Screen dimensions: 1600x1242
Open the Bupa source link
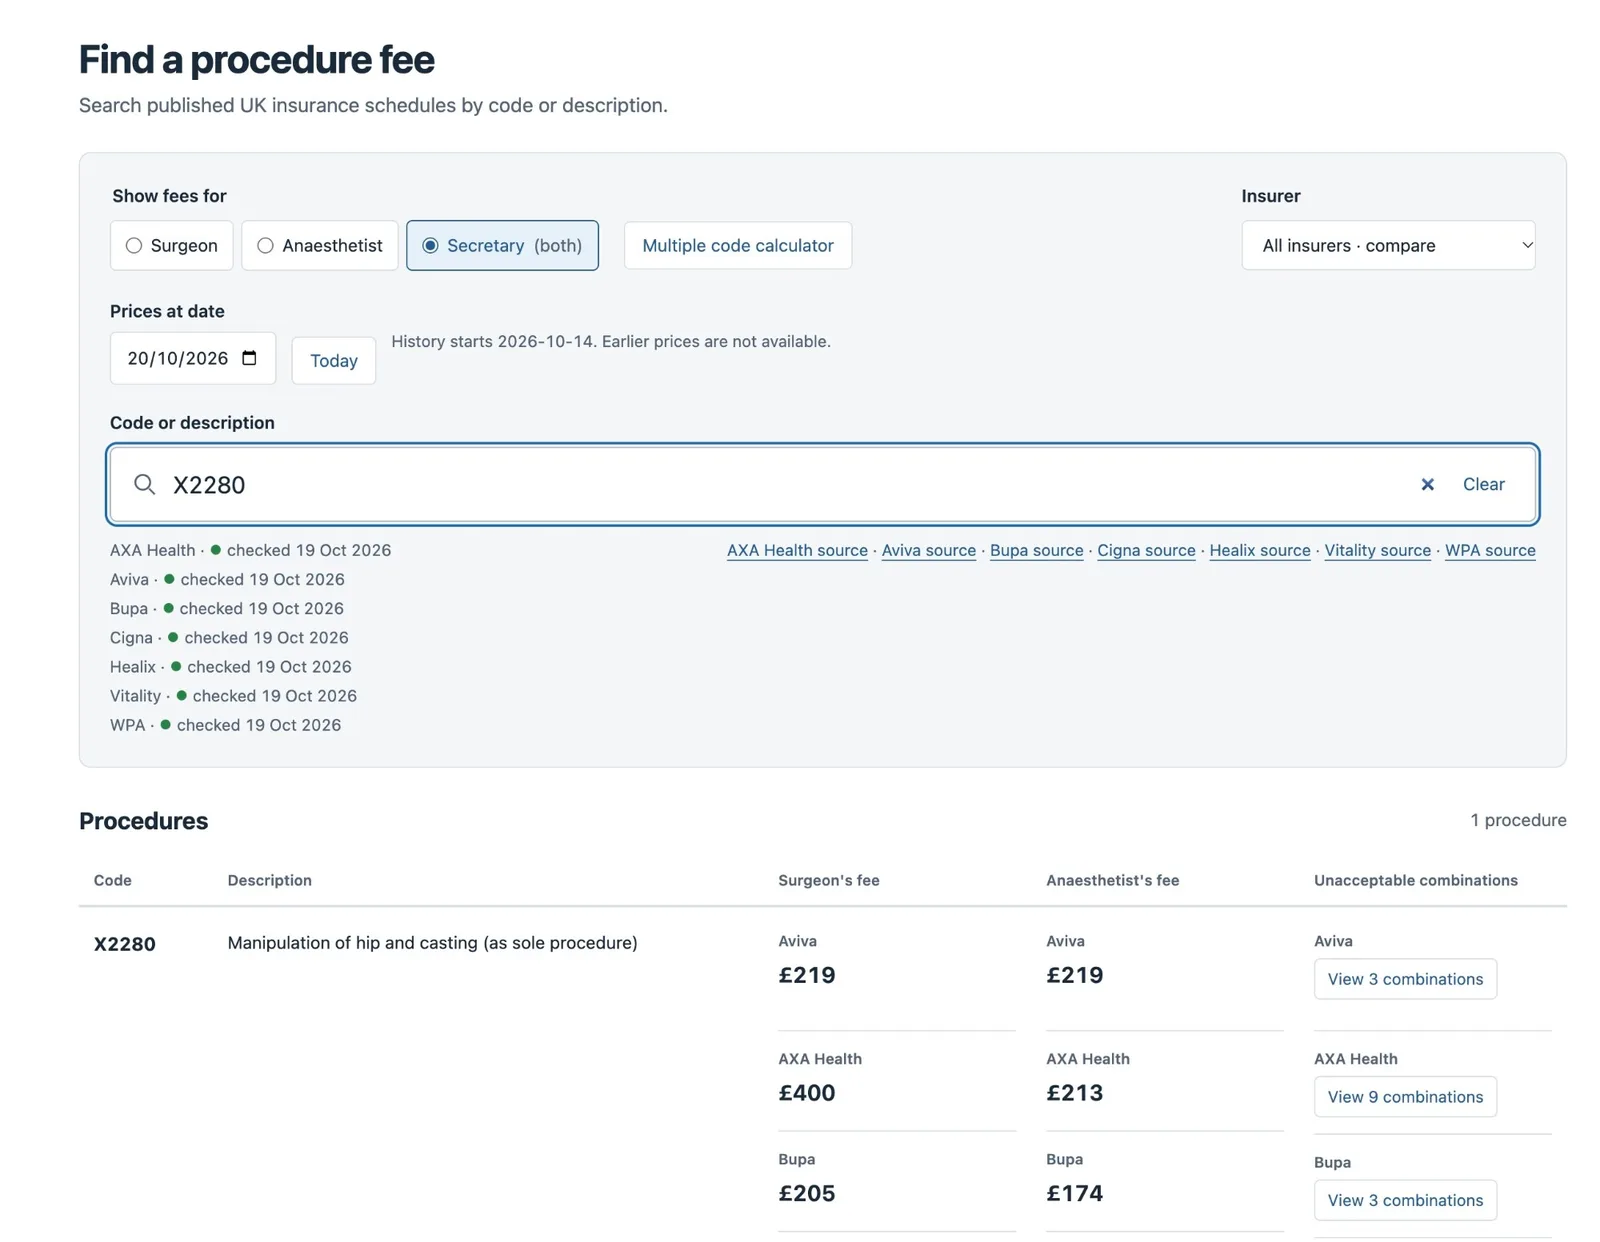point(1036,551)
